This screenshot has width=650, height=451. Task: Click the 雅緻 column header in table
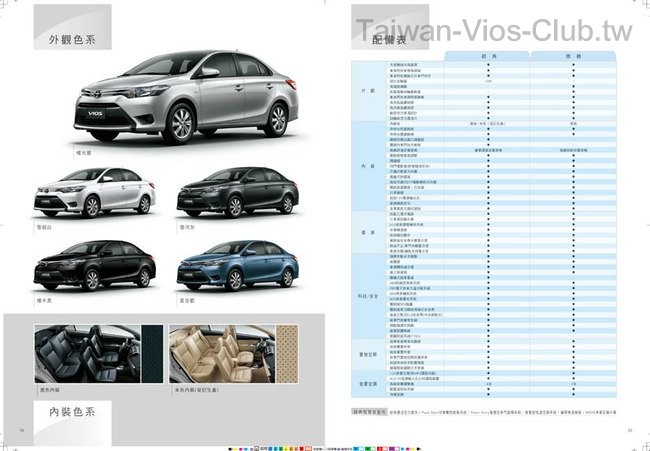pyautogui.click(x=577, y=55)
